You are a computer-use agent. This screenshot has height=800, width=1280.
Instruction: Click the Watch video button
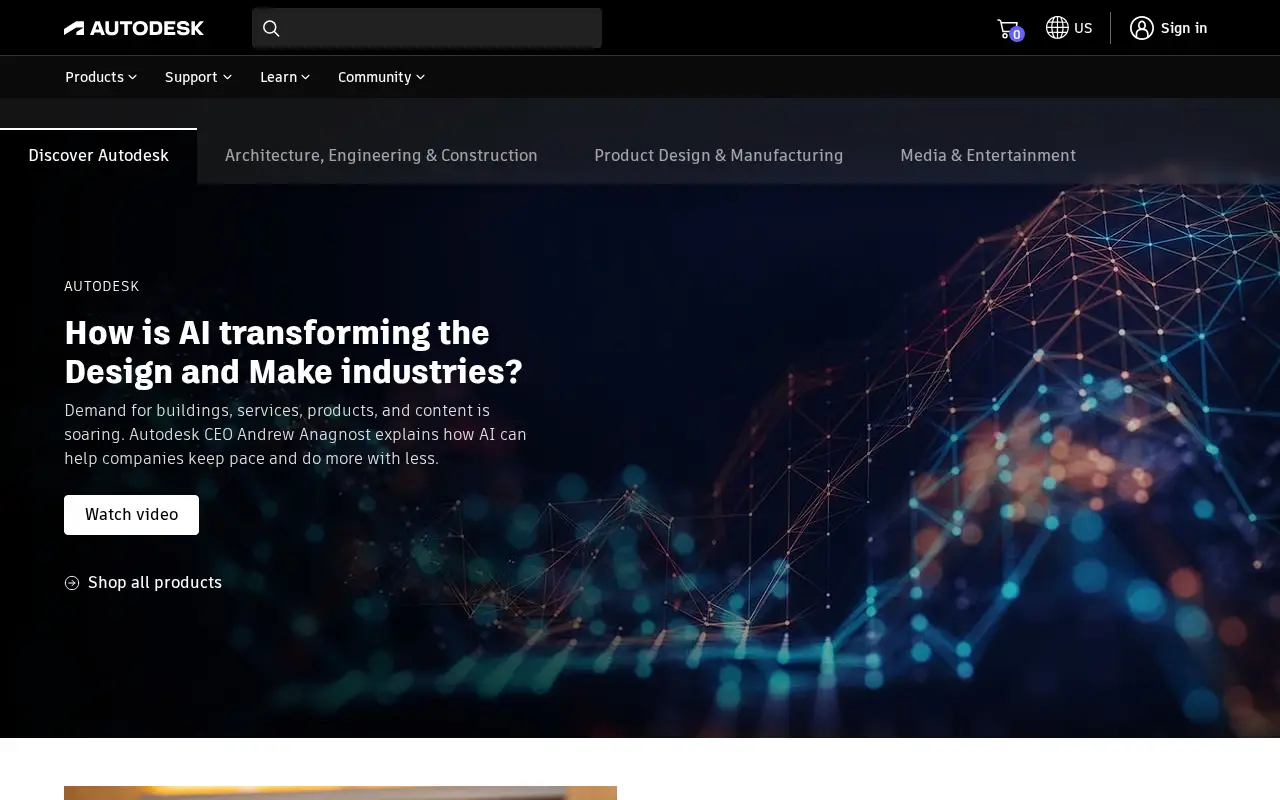tap(131, 515)
